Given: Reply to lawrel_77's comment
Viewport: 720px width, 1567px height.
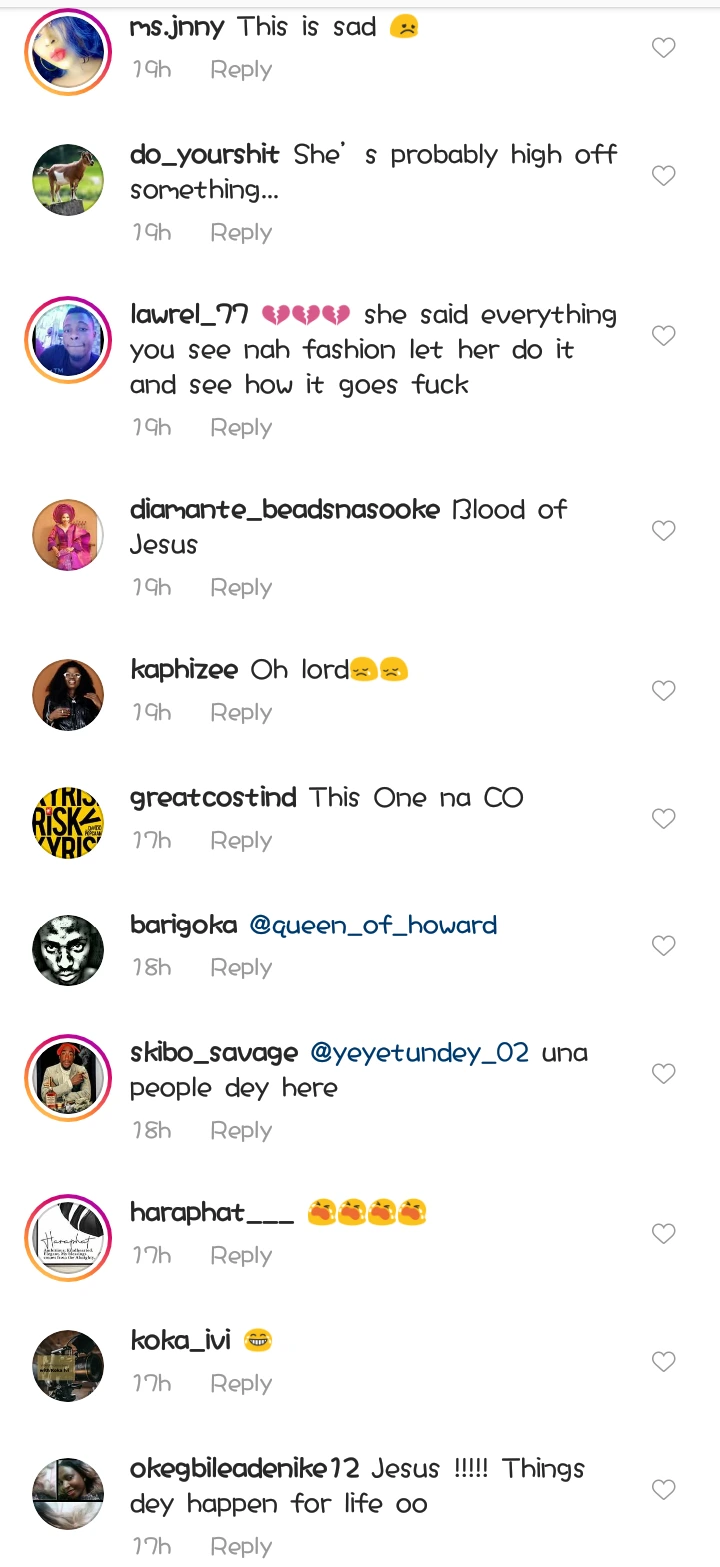Looking at the screenshot, I should (x=241, y=428).
